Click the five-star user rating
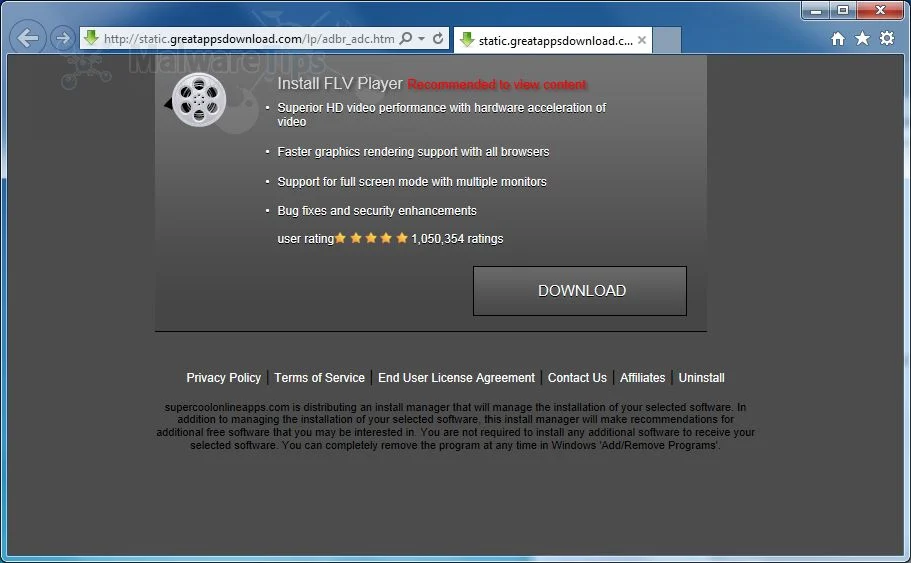Viewport: 911px width, 563px height. pyautogui.click(x=371, y=238)
